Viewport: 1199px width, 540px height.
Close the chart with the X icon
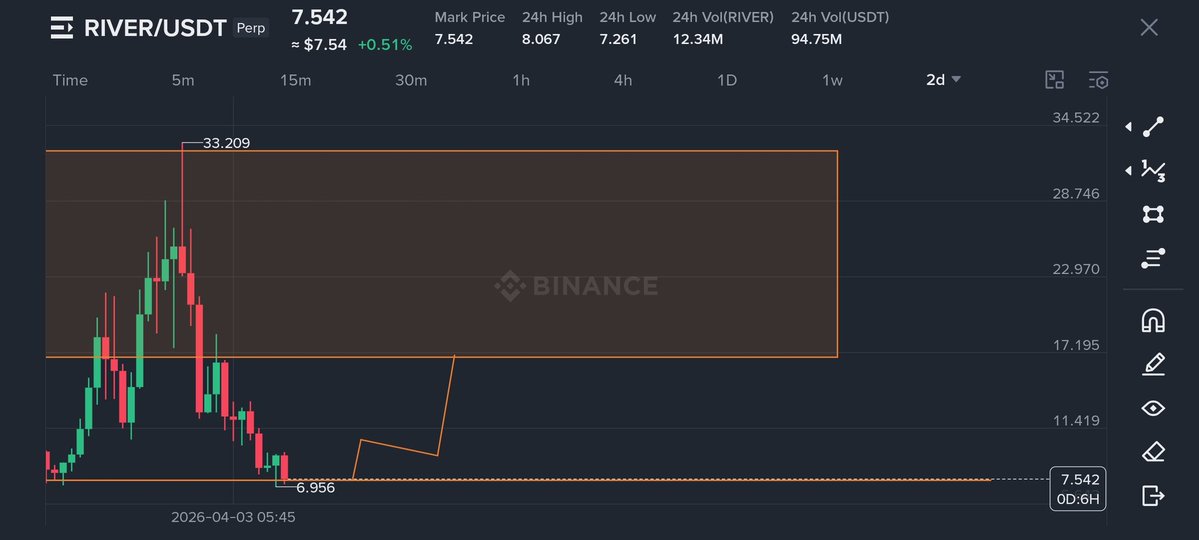pyautogui.click(x=1149, y=28)
